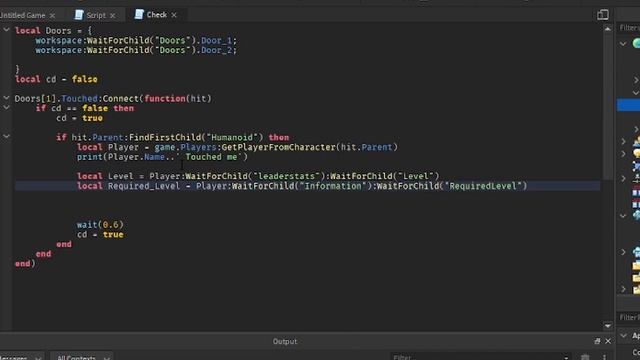
Task: Click the Players icon in Explorer tree
Action: click(637, 142)
